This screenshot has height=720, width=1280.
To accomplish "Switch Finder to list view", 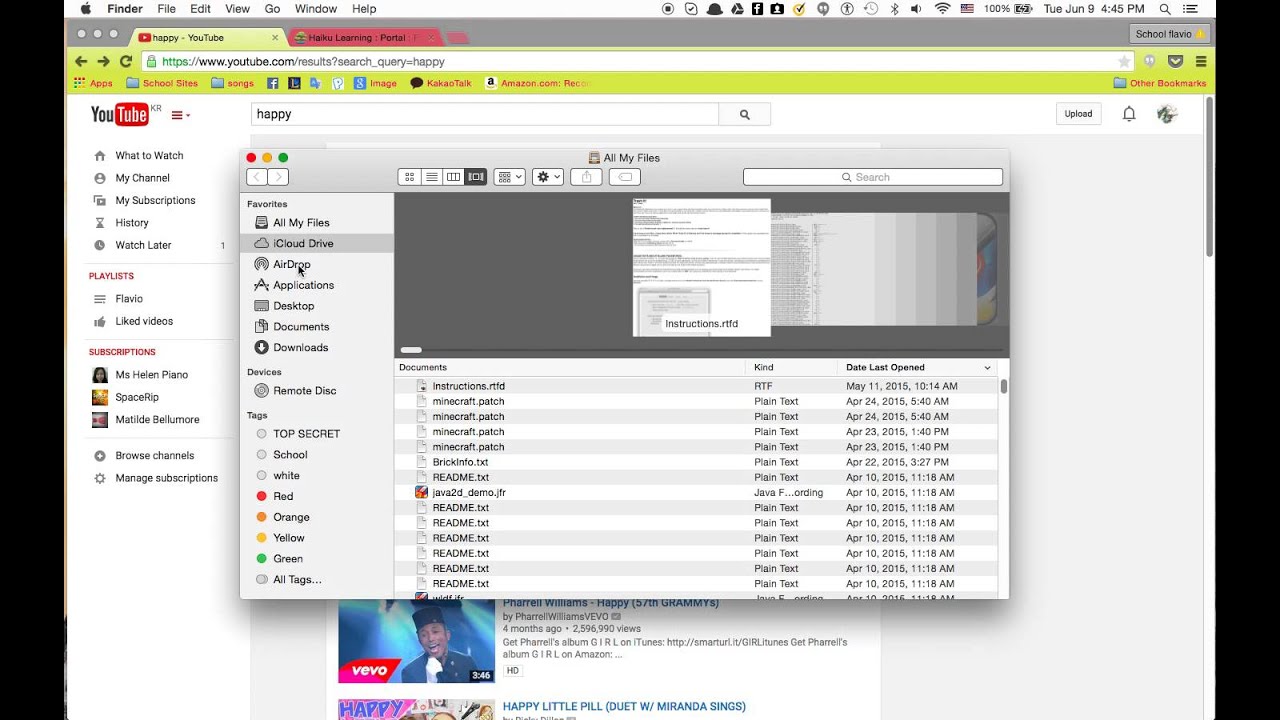I will click(x=431, y=177).
